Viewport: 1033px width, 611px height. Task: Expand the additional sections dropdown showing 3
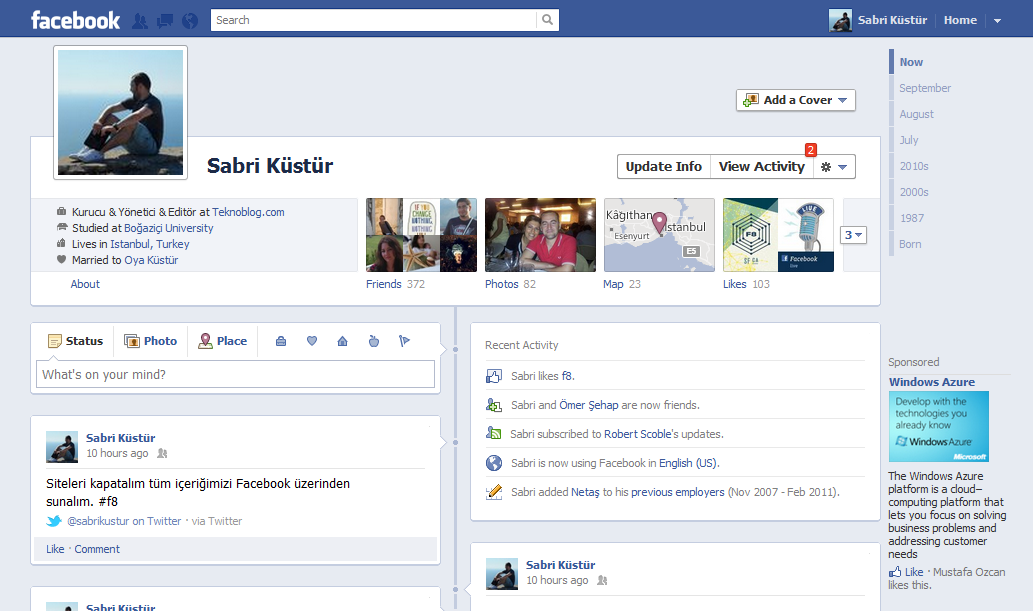click(x=853, y=235)
